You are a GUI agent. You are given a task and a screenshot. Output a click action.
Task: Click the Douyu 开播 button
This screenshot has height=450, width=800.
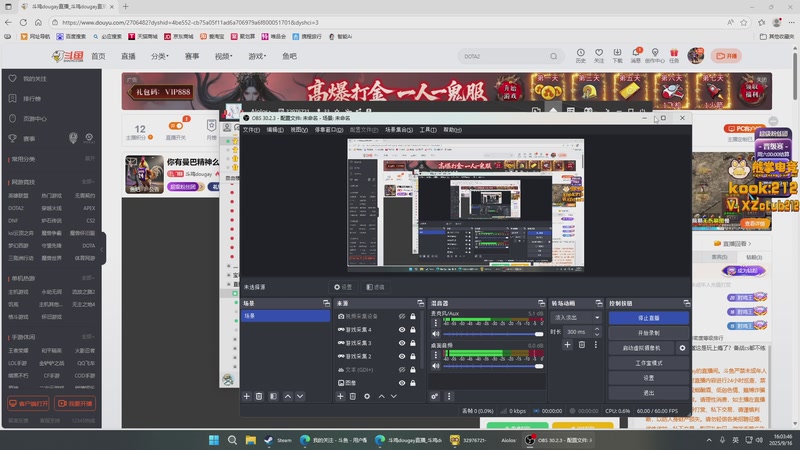[x=727, y=56]
